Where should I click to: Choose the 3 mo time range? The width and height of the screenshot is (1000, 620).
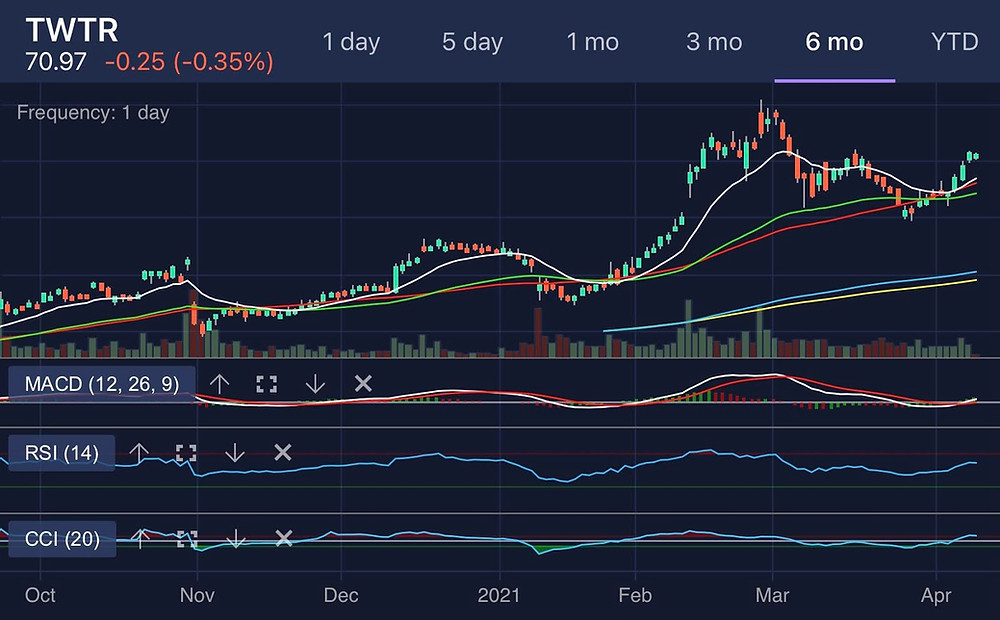pyautogui.click(x=714, y=42)
